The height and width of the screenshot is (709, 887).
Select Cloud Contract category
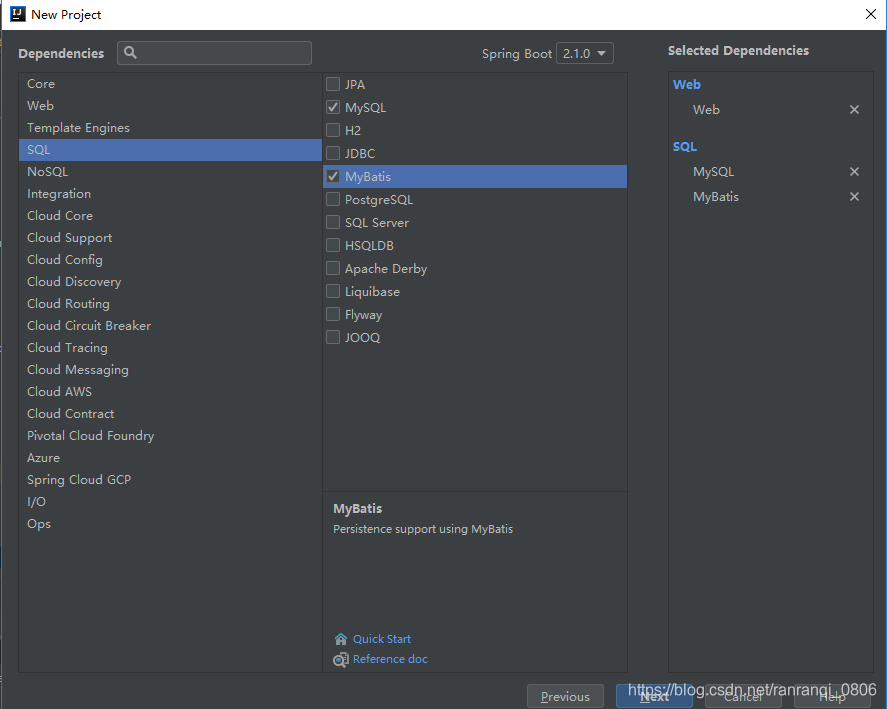[x=170, y=414]
